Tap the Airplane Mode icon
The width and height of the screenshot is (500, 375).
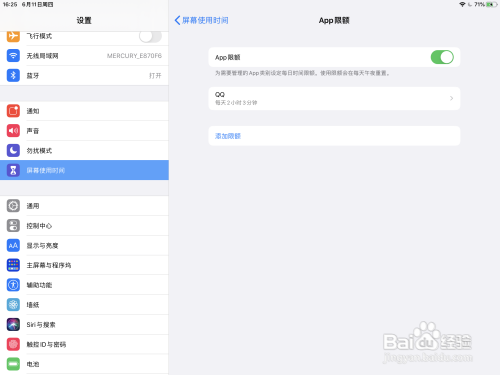13,36
